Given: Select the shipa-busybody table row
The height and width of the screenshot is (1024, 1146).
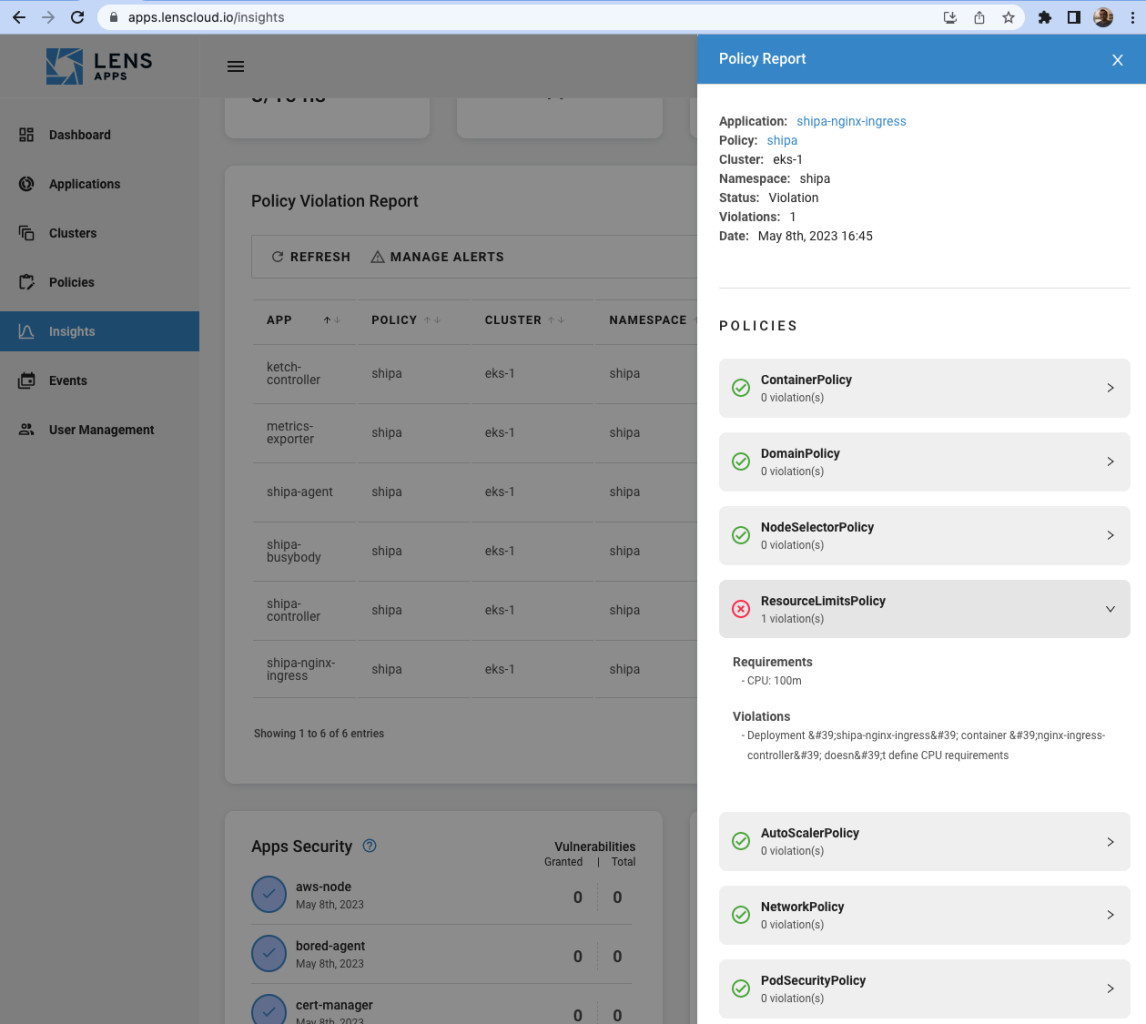Looking at the screenshot, I should 474,551.
